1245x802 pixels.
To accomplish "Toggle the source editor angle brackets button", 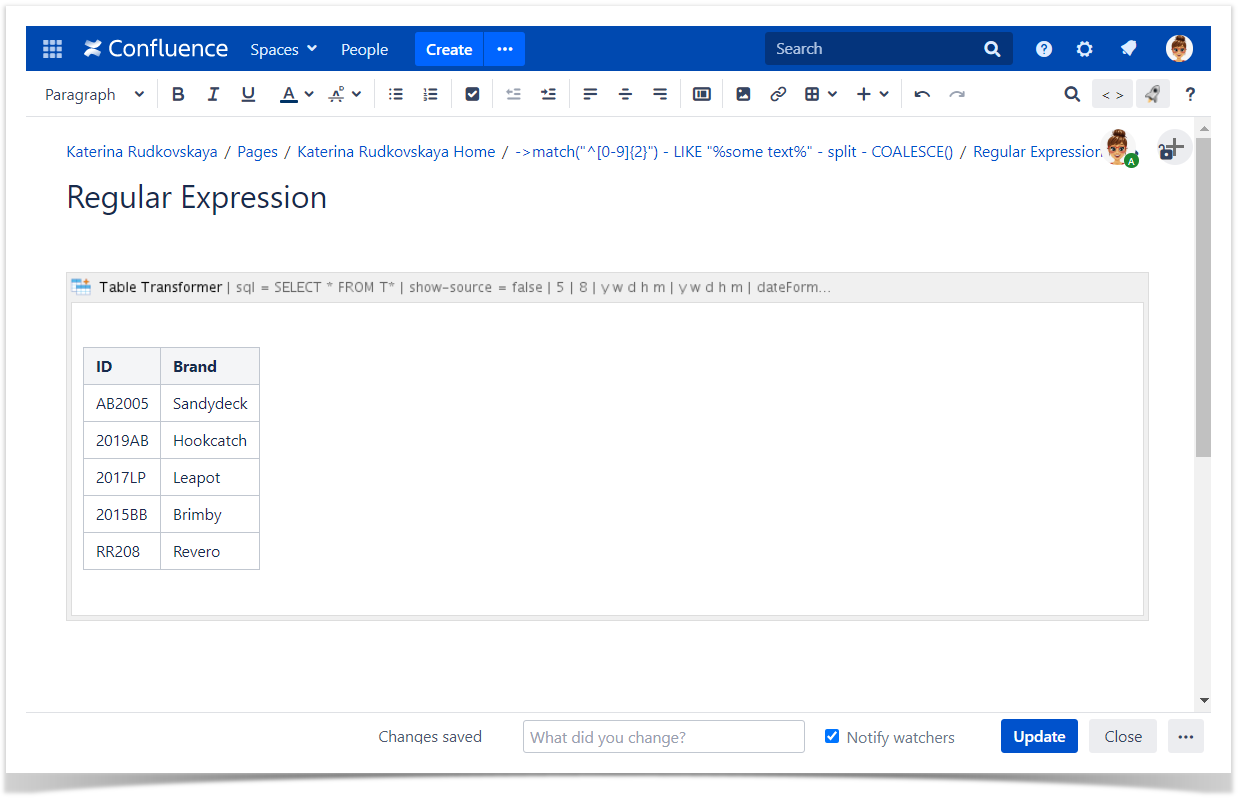I will pos(1112,94).
